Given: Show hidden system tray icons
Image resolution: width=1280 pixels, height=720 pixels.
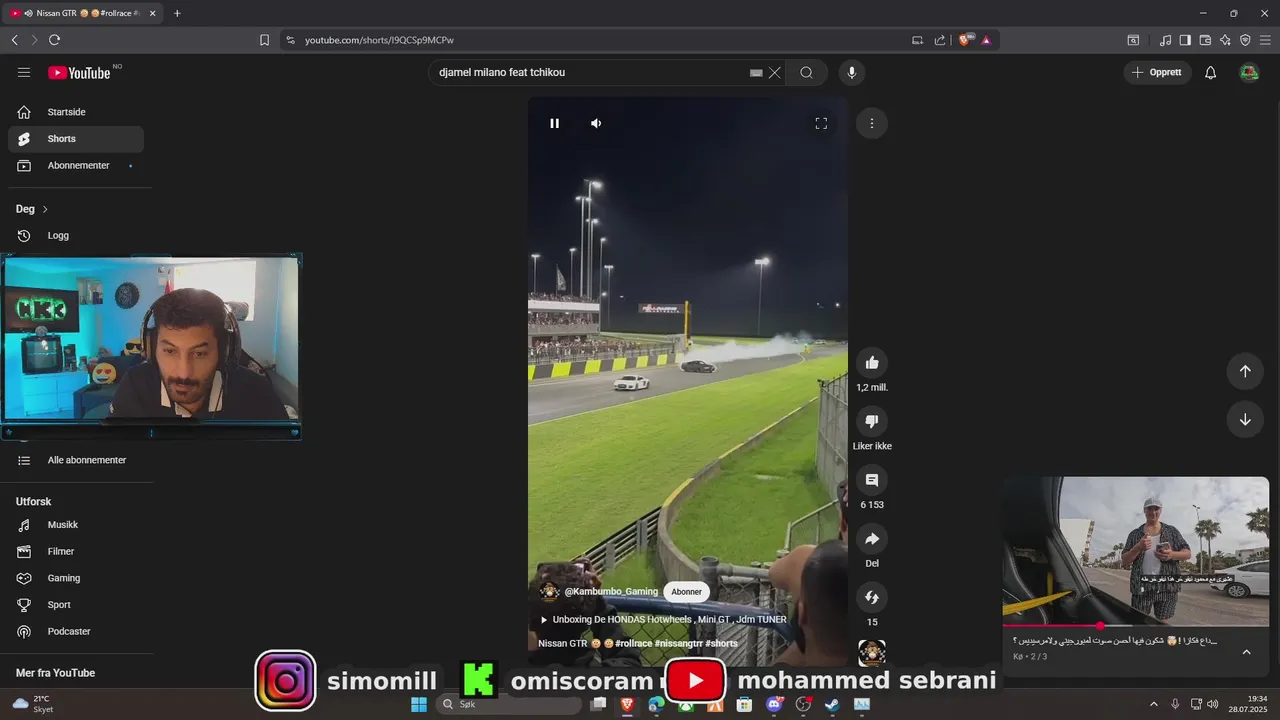Looking at the screenshot, I should tap(1153, 704).
